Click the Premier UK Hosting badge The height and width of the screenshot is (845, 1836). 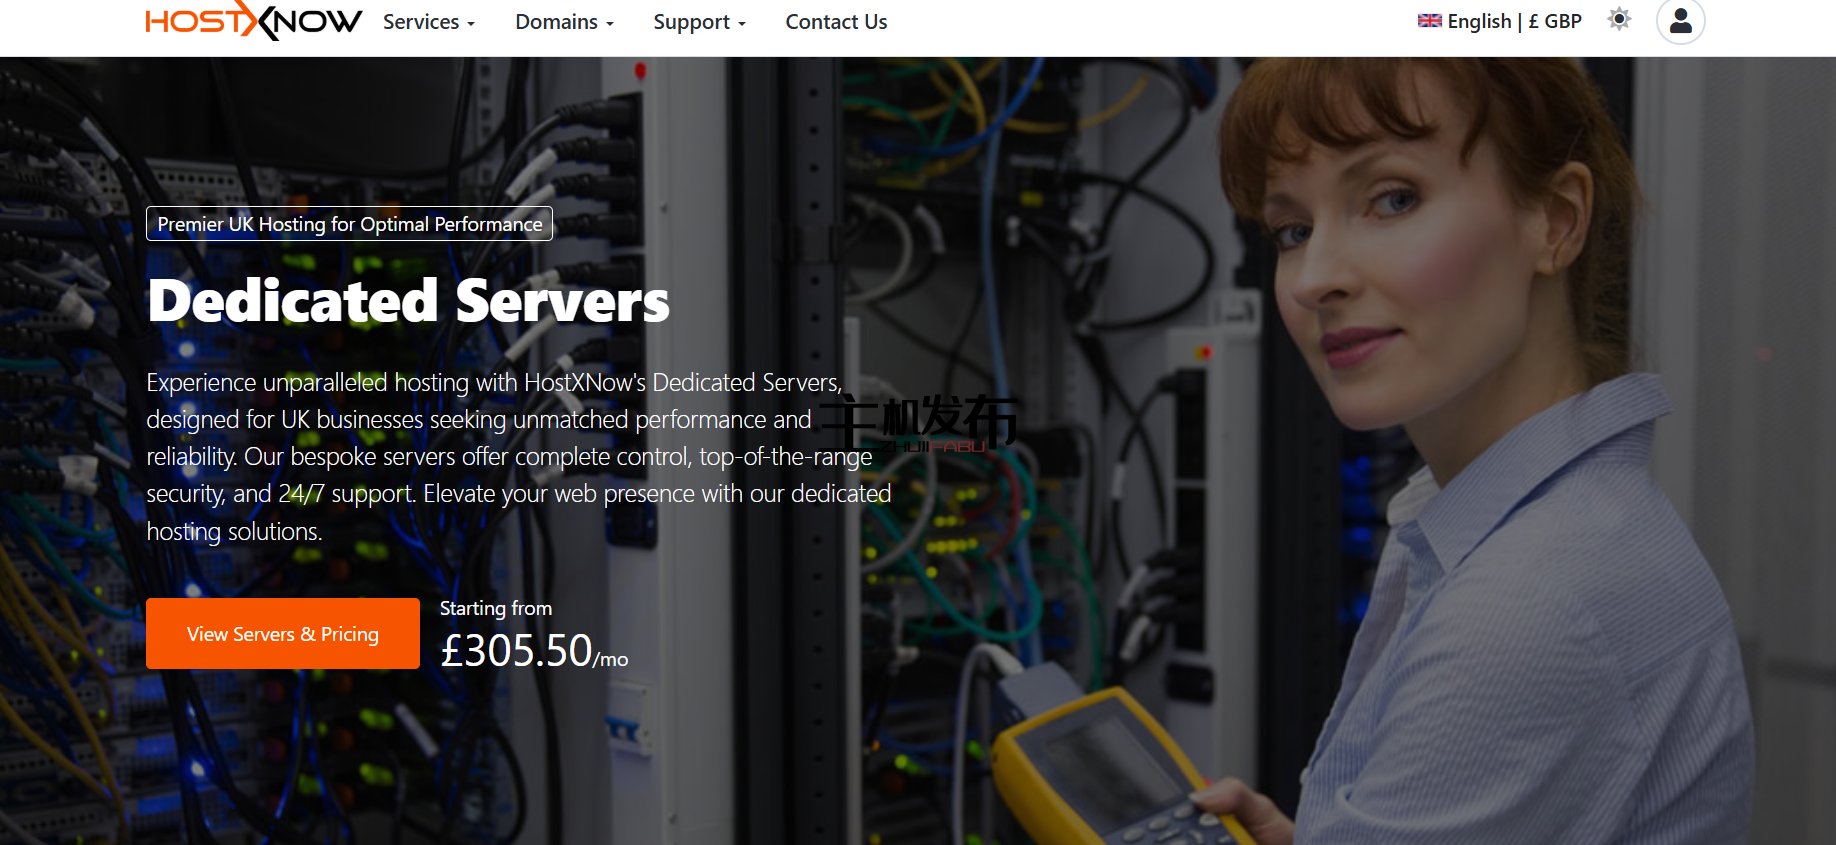click(x=349, y=224)
